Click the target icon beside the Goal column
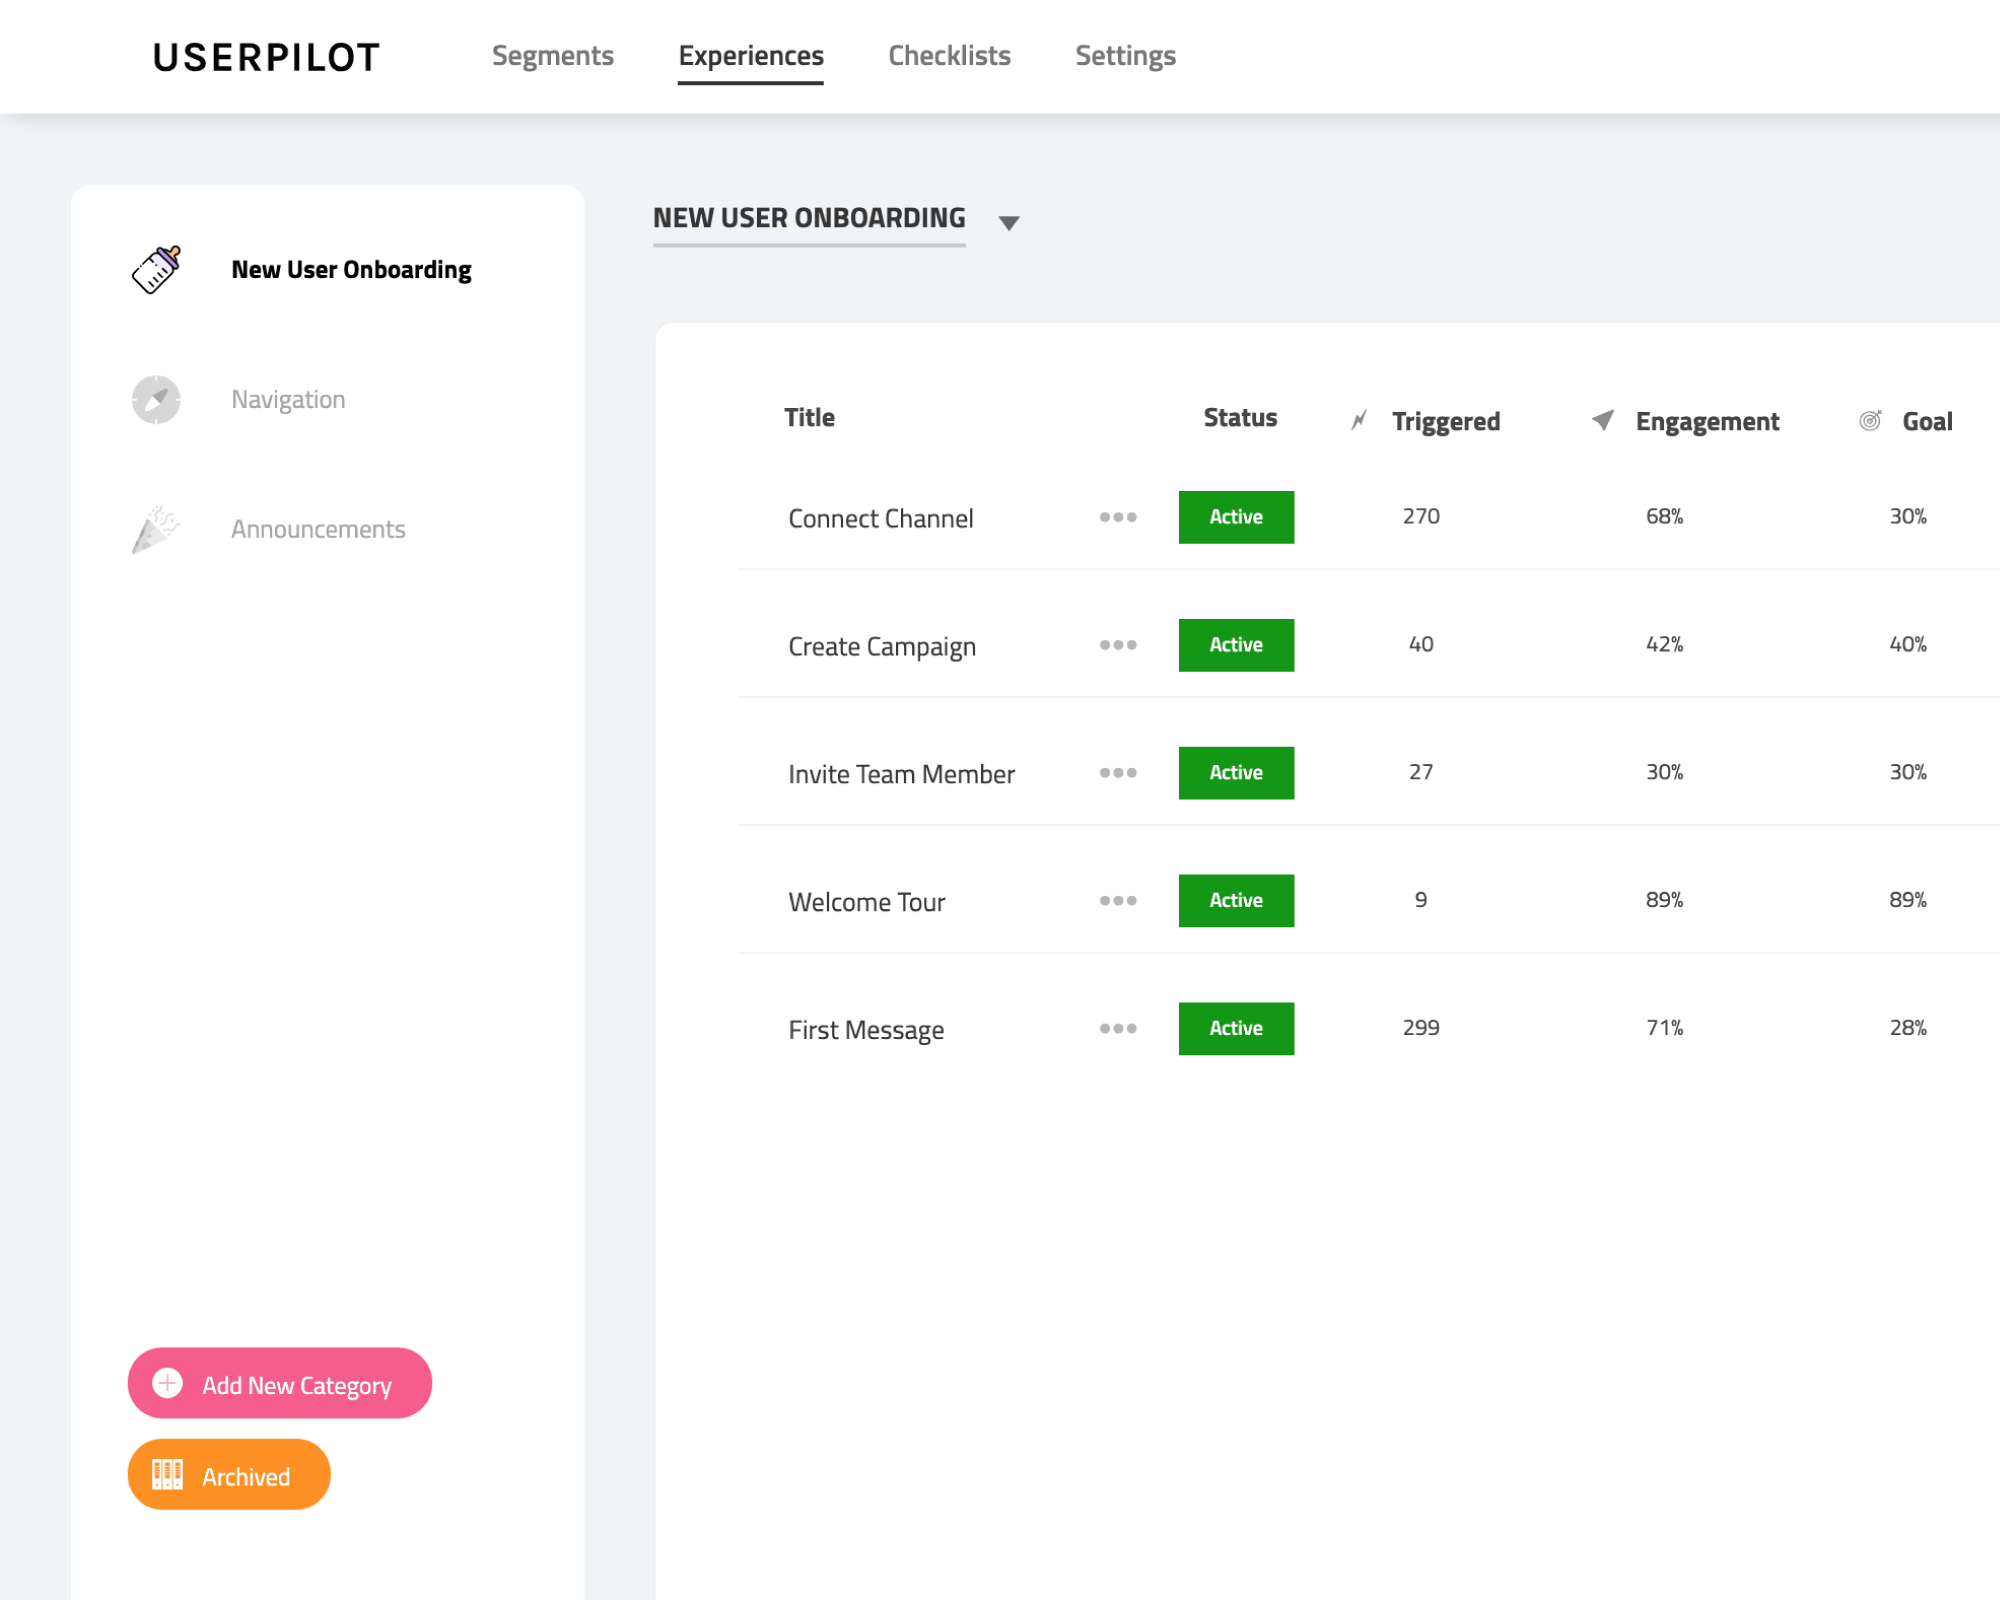This screenshot has height=1600, width=2000. point(1868,420)
